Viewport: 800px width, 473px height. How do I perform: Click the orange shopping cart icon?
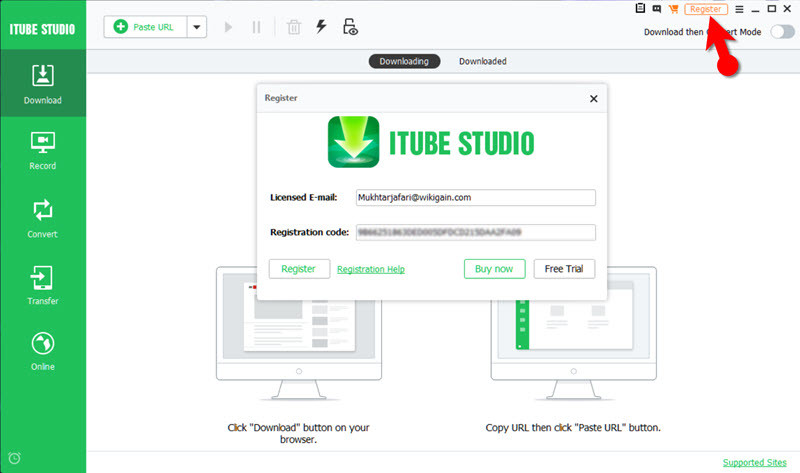673,9
